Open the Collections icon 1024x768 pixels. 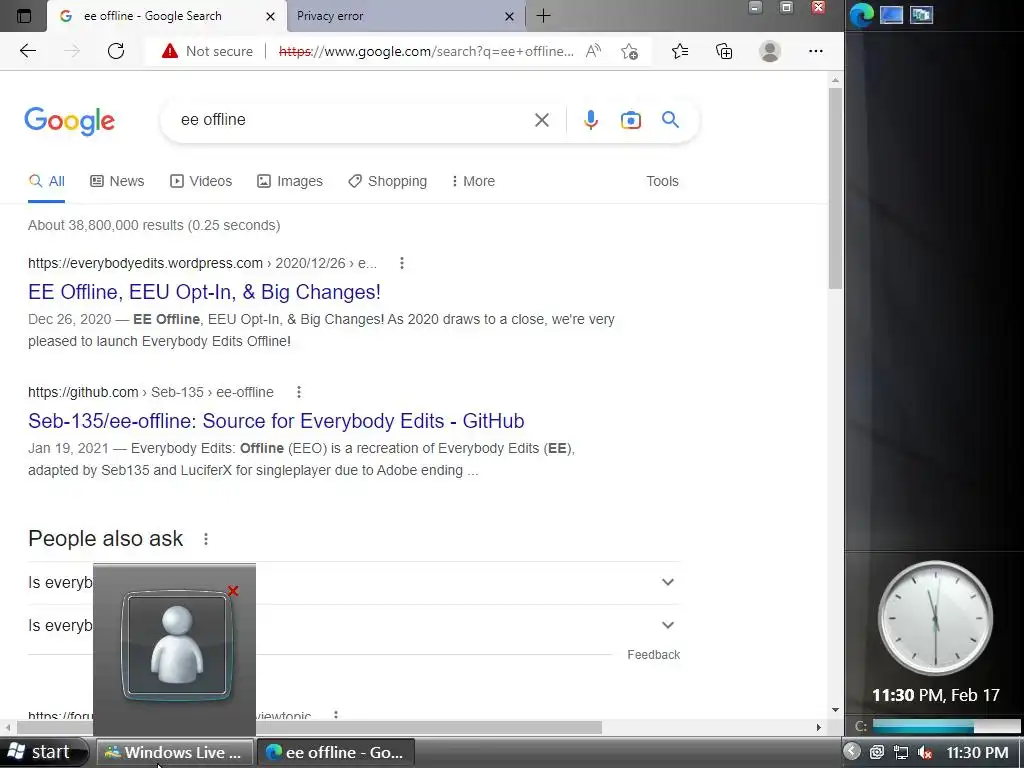click(x=724, y=51)
